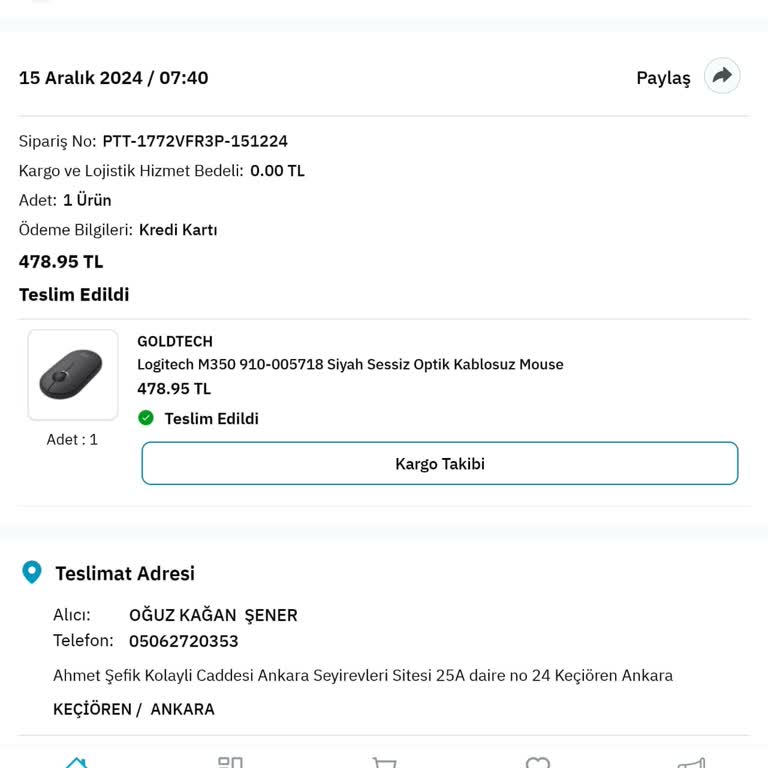Click the Paylaş share label
The height and width of the screenshot is (768, 768).
(663, 78)
